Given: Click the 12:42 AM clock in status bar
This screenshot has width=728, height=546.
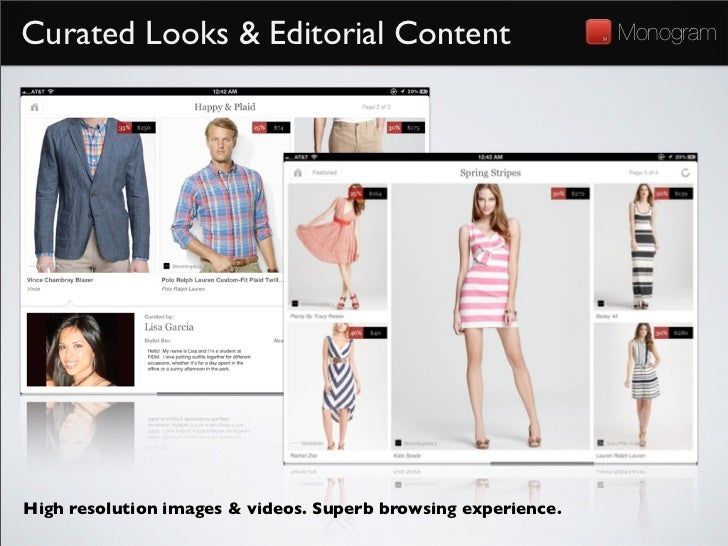Looking at the screenshot, I should 225,91.
